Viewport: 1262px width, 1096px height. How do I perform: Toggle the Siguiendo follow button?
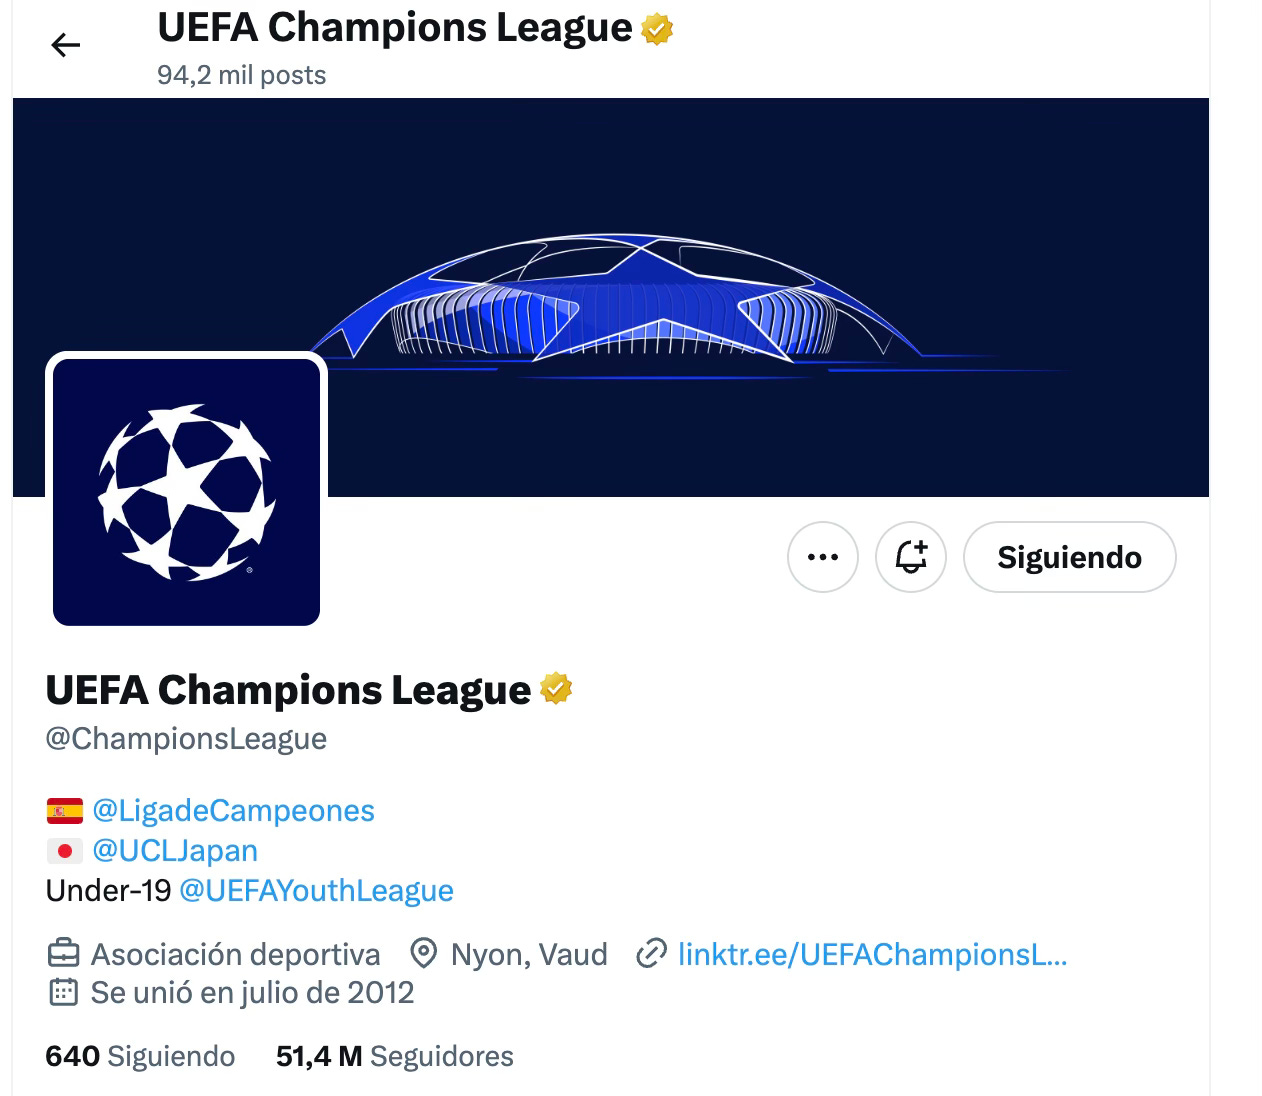click(1069, 557)
